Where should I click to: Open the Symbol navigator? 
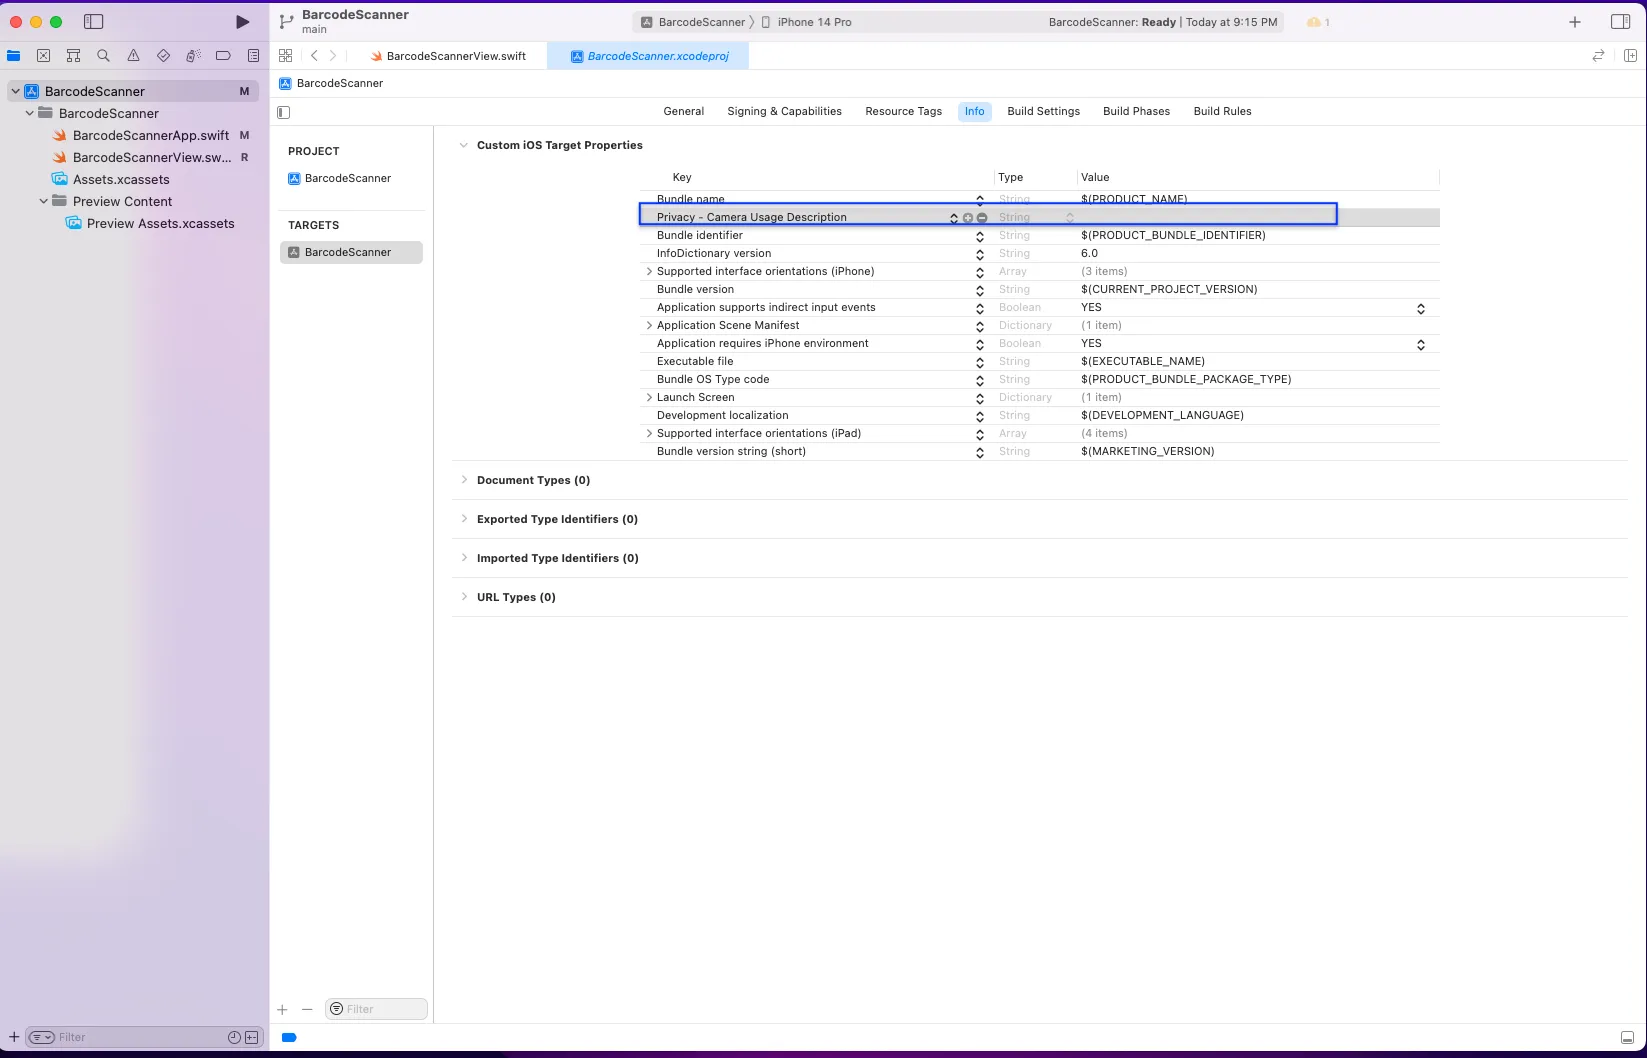click(74, 56)
